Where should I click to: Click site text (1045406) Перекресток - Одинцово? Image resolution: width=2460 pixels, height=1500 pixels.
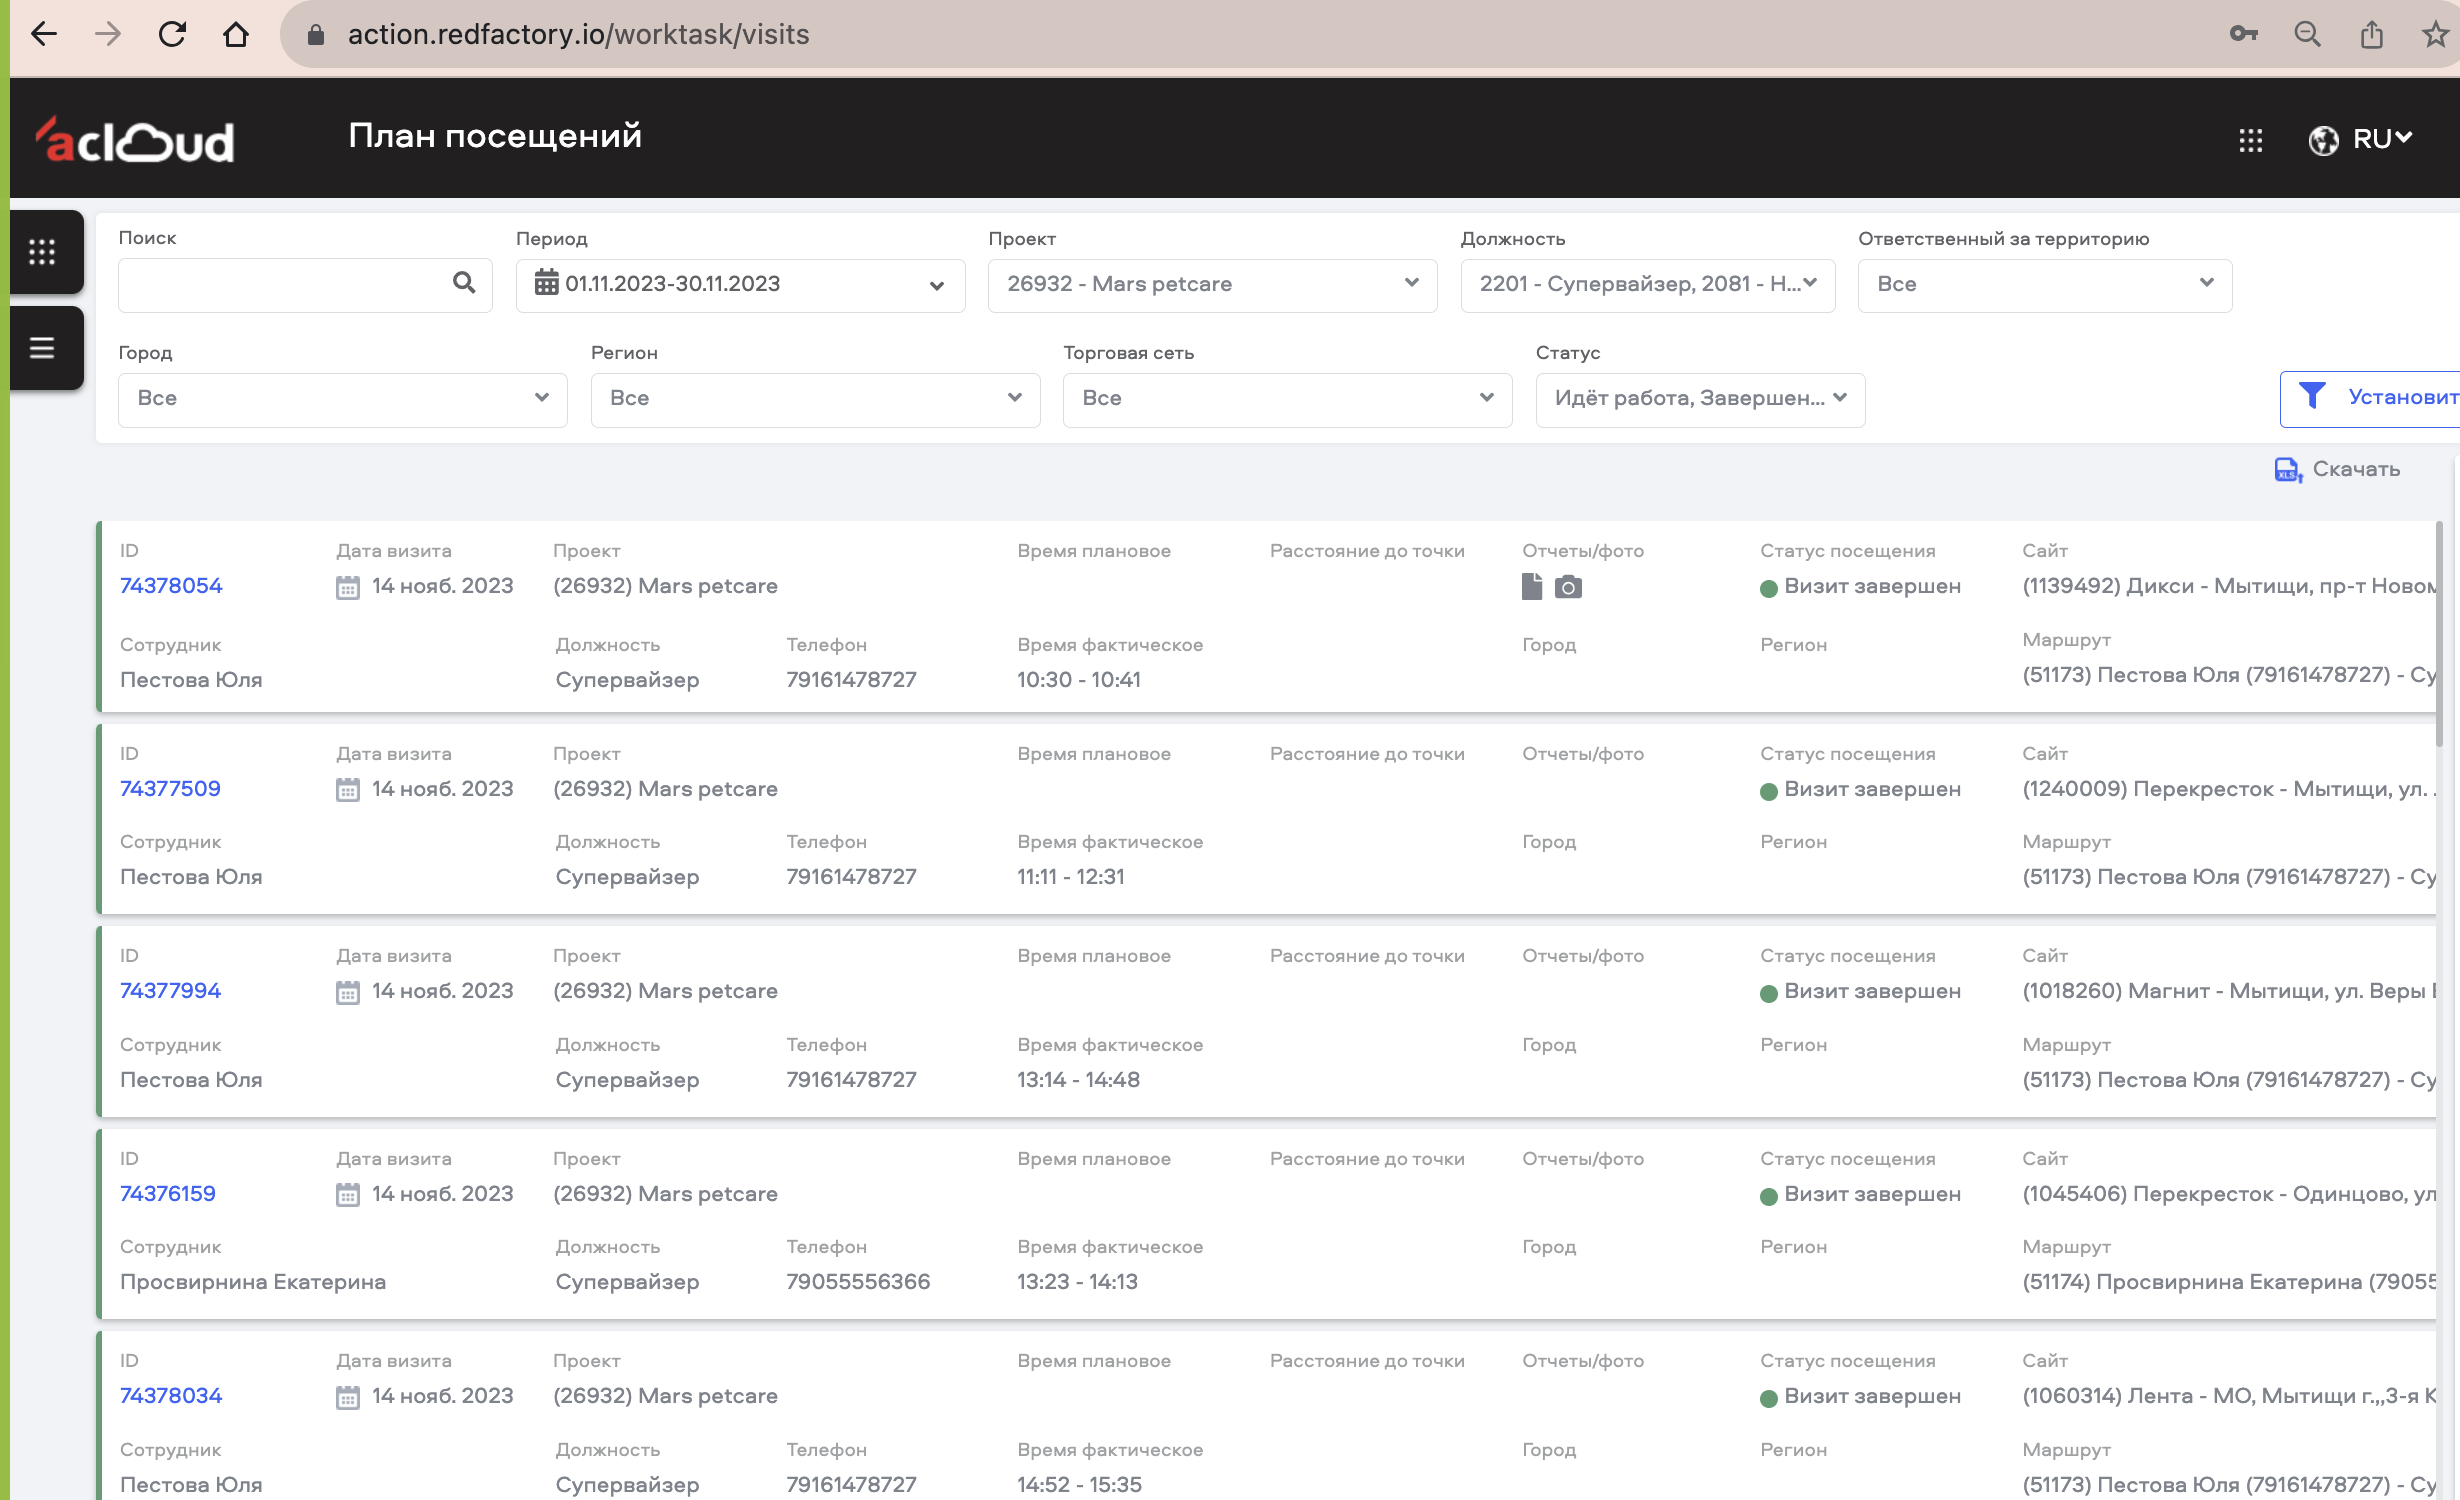click(2228, 1194)
